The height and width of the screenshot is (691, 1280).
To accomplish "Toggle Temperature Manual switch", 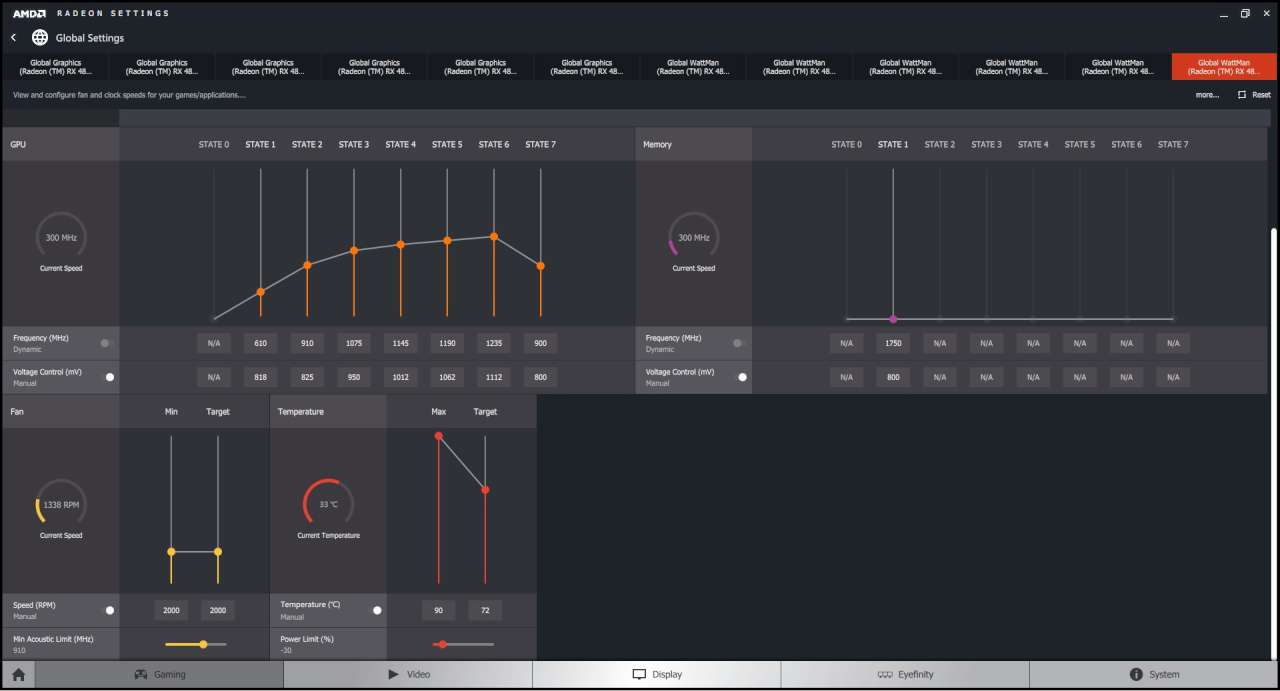I will pos(375,610).
